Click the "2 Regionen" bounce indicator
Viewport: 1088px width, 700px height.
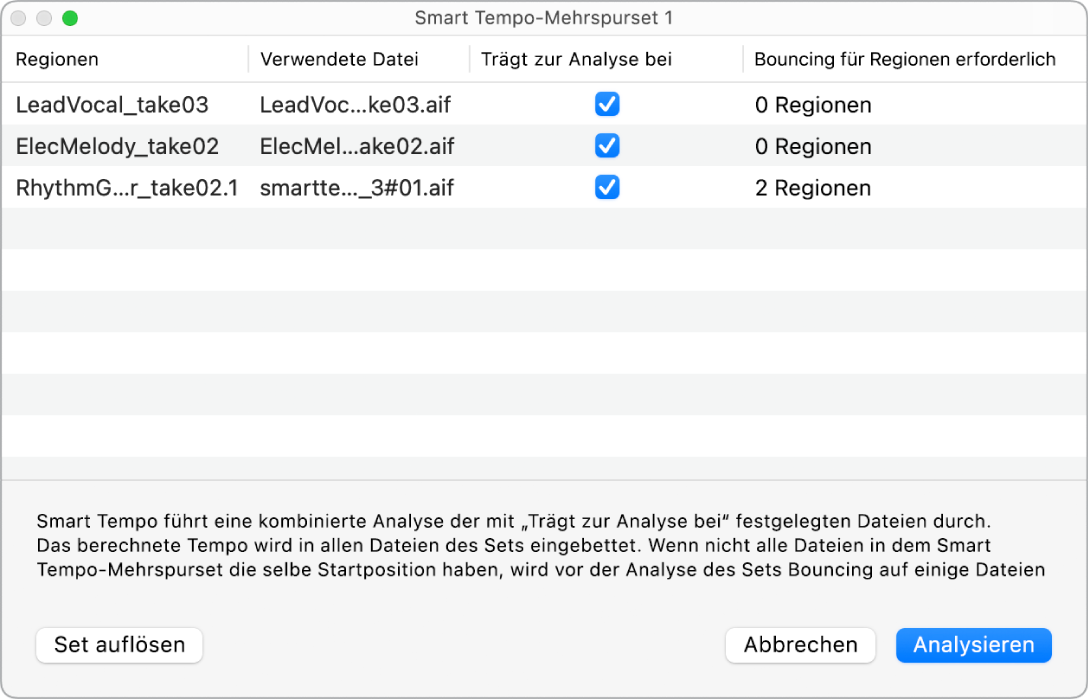pos(811,188)
